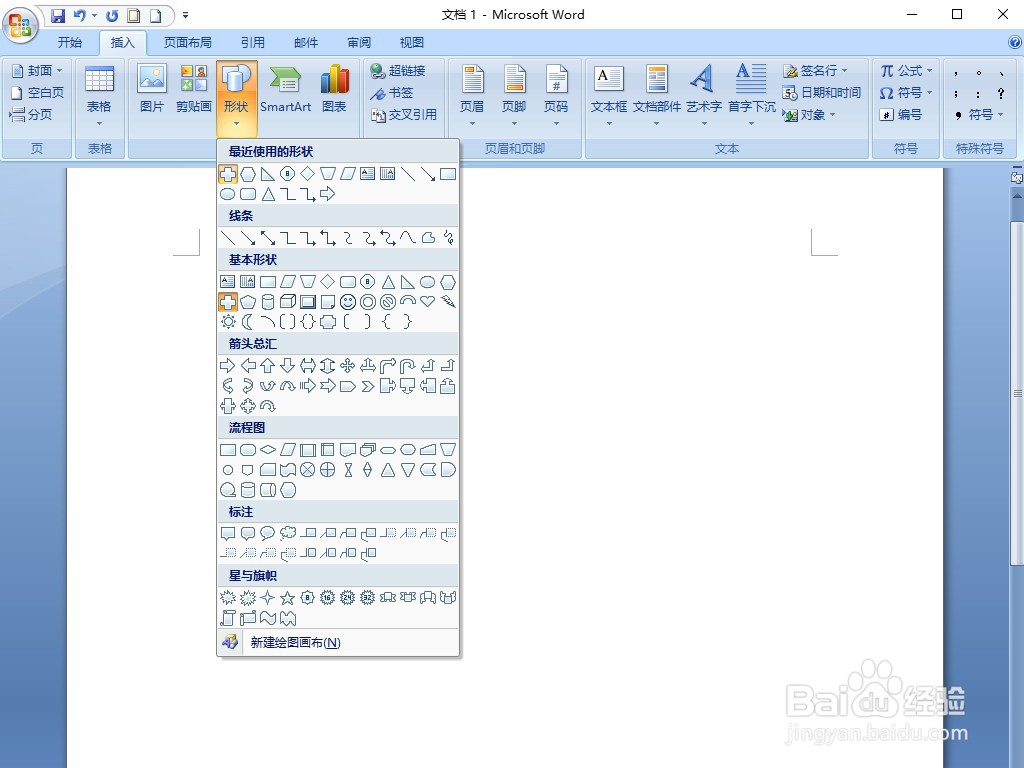Image resolution: width=1024 pixels, height=768 pixels.
Task: Select the rectangular callout shape
Action: (228, 534)
